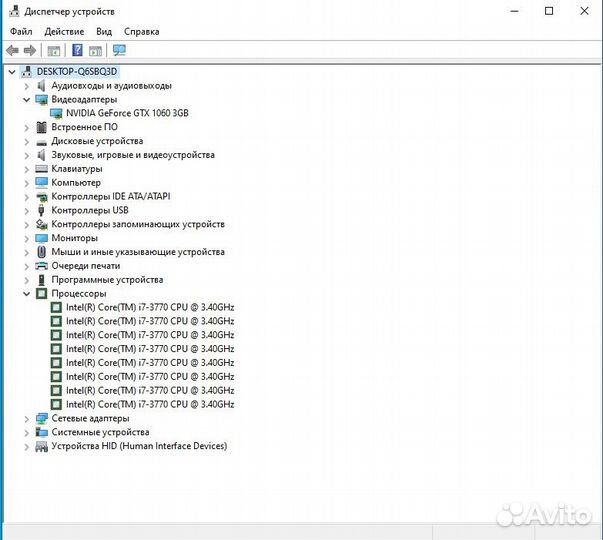Click the speaker icon for Аудиовходы и аудиовыходы
This screenshot has width=603, height=540.
[42, 85]
